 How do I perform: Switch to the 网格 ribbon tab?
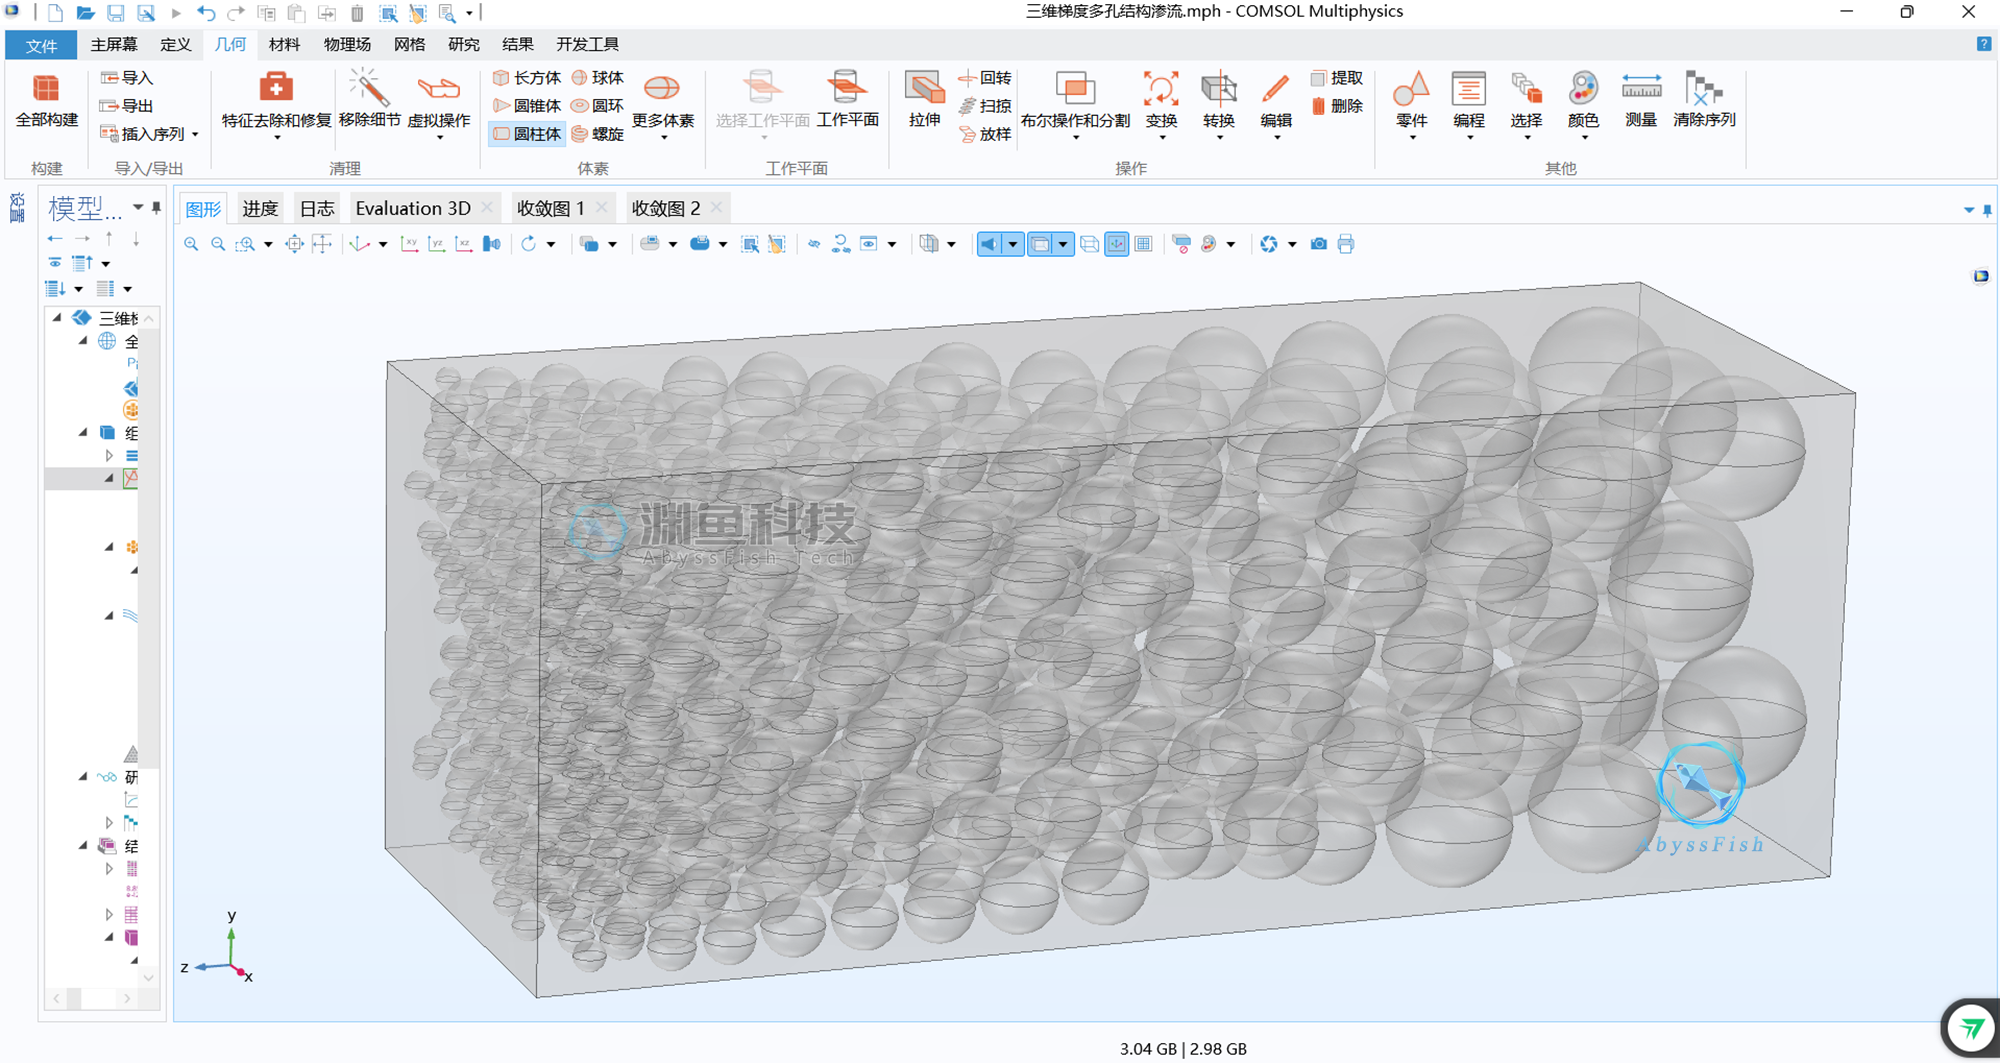pos(409,44)
